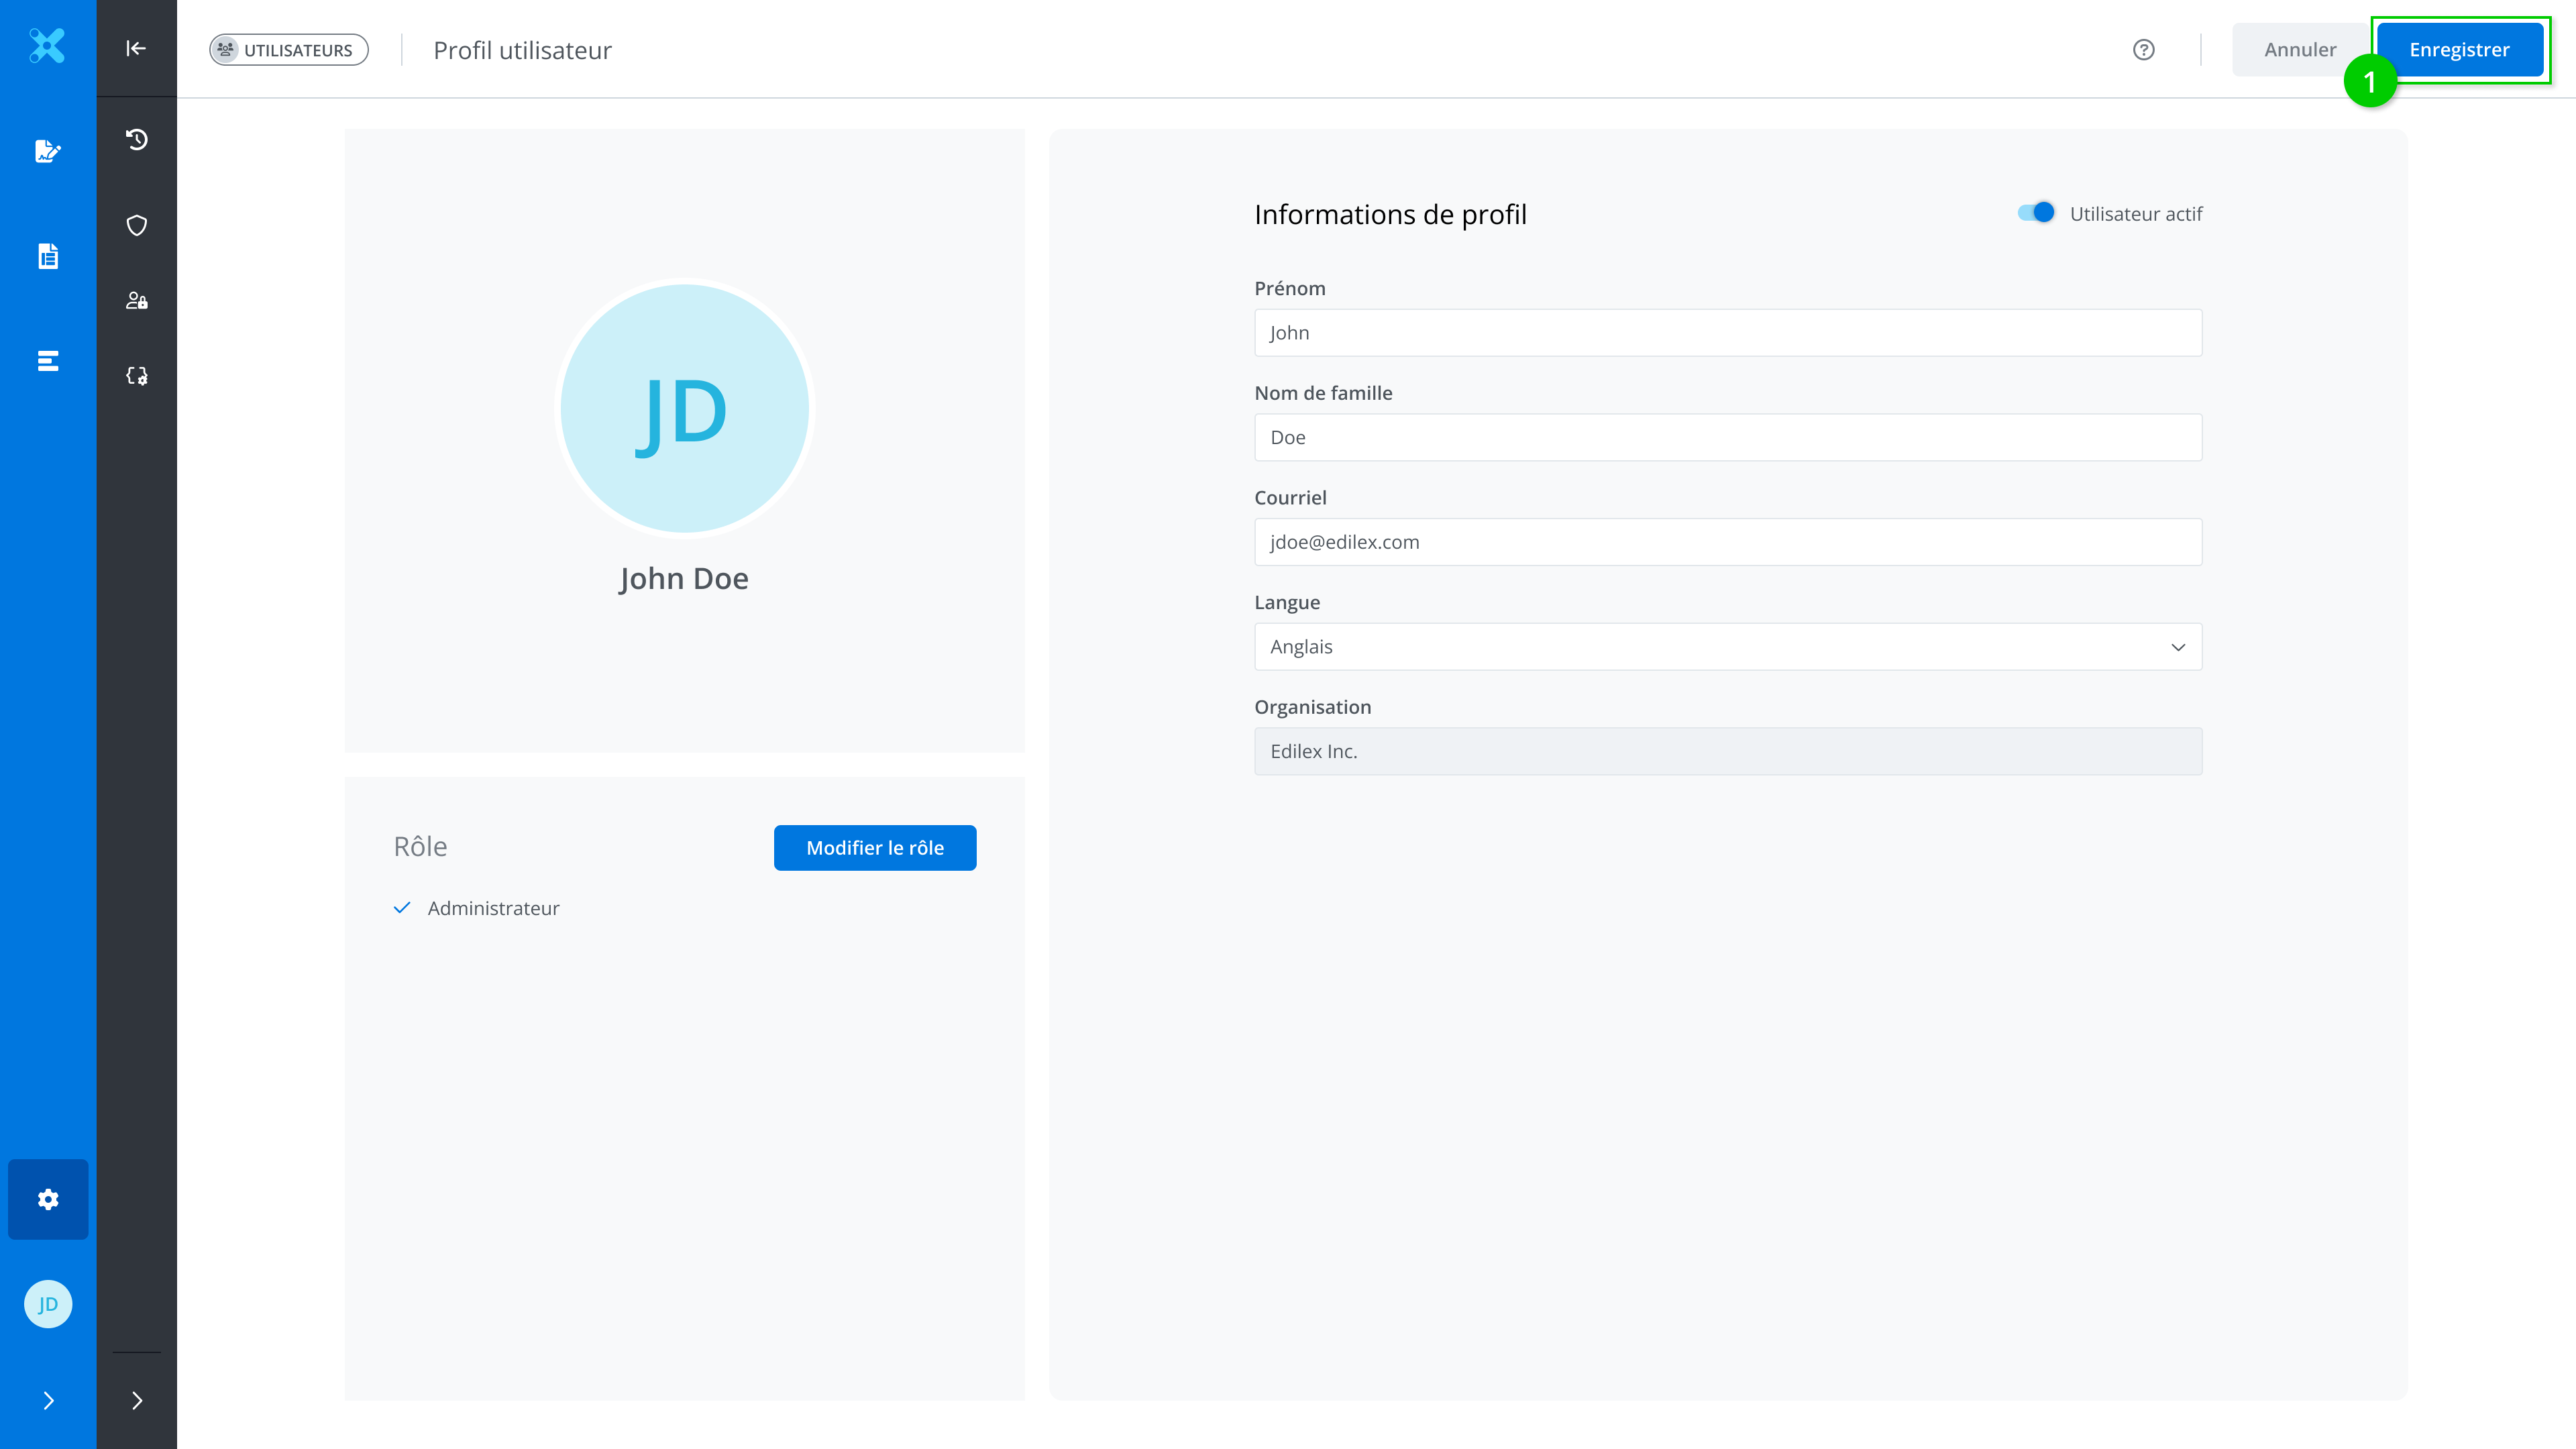Open the shield security icon
Viewport: 2576px width, 1449px height.
point(137,225)
